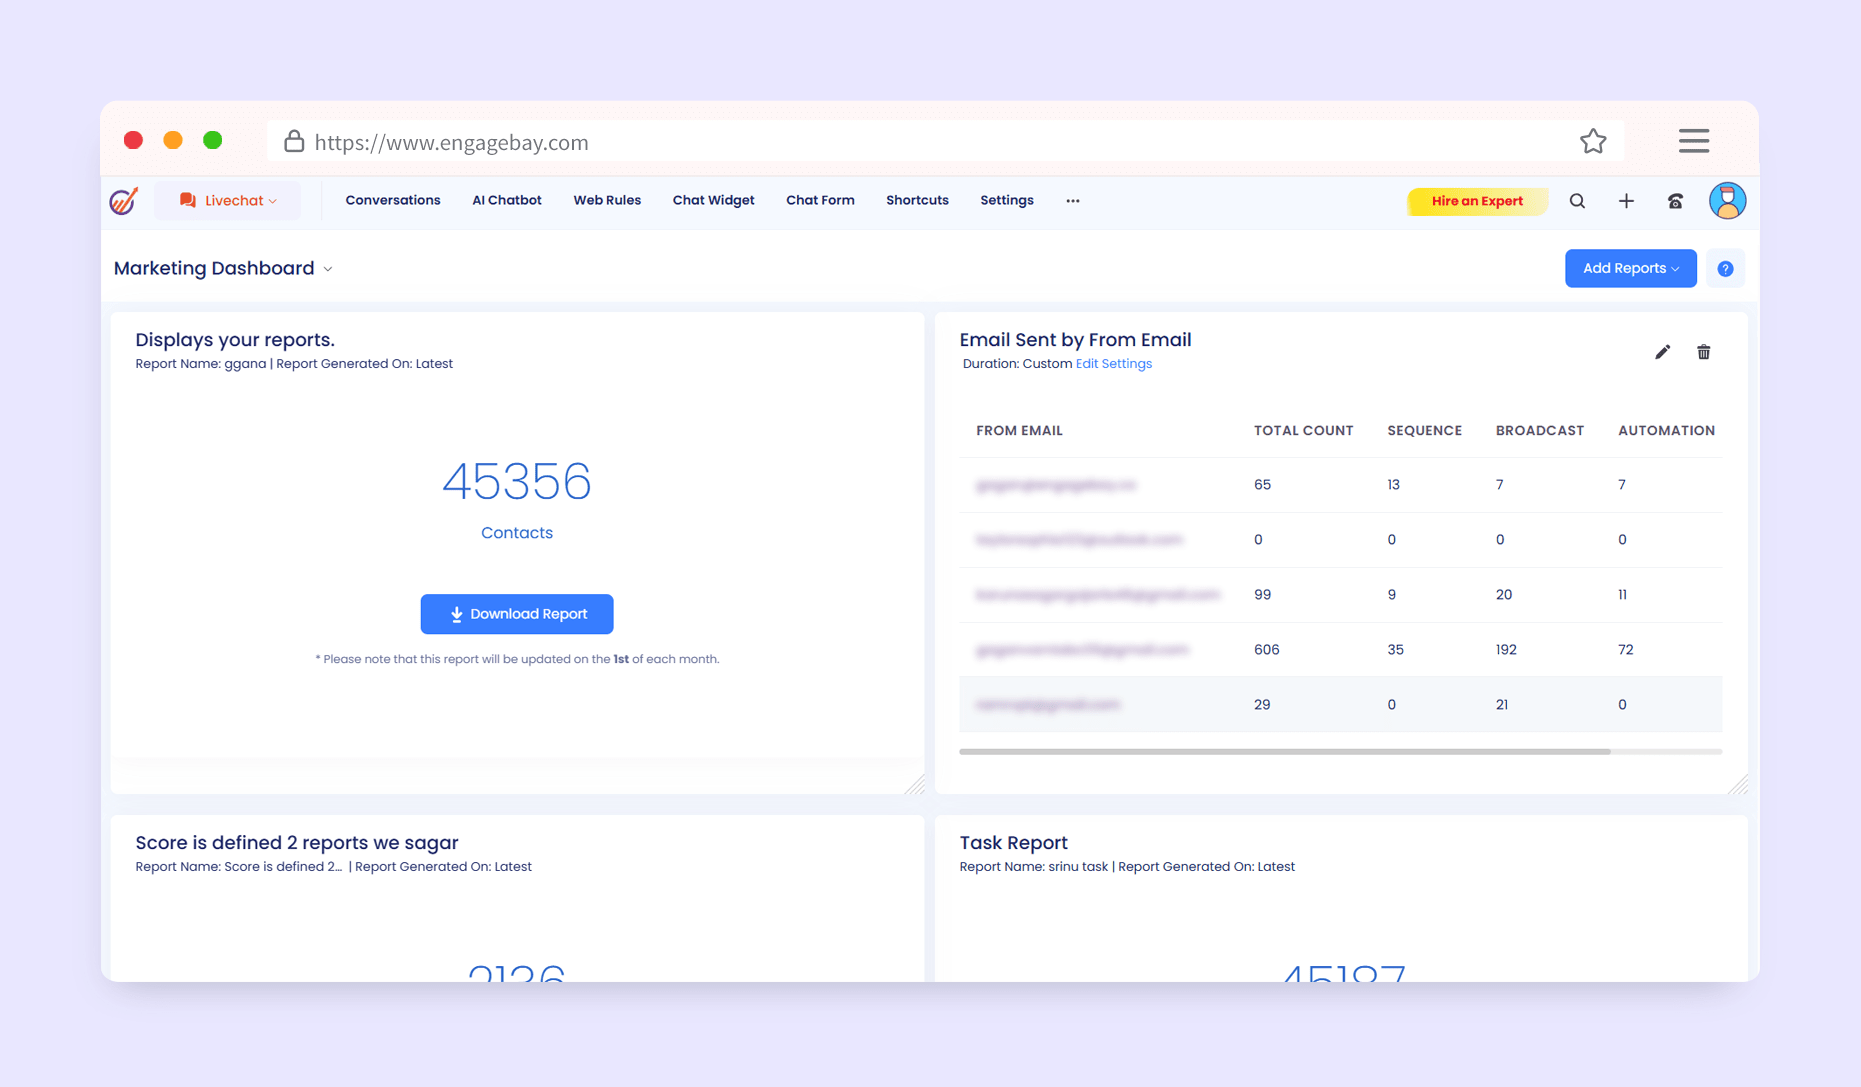Click the plus quick-add icon
This screenshot has width=1861, height=1087.
1626,201
